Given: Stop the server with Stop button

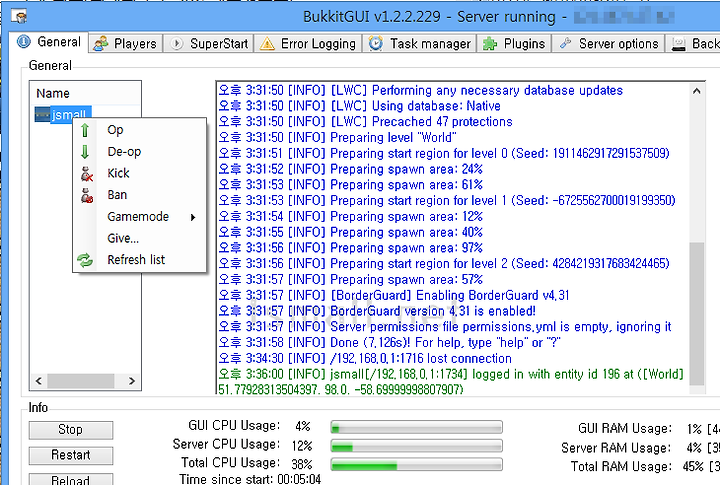Looking at the screenshot, I should click(x=71, y=430).
